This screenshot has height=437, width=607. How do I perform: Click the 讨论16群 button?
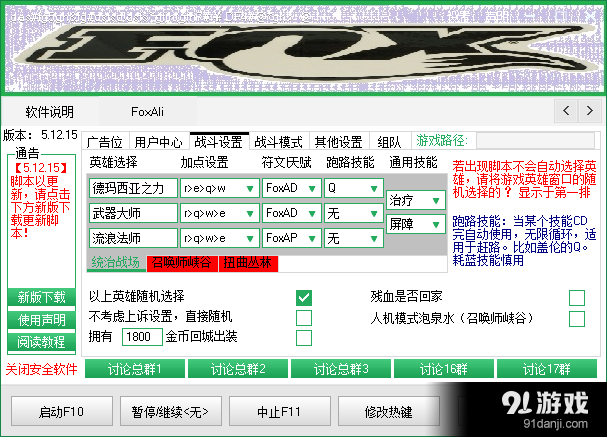444,368
